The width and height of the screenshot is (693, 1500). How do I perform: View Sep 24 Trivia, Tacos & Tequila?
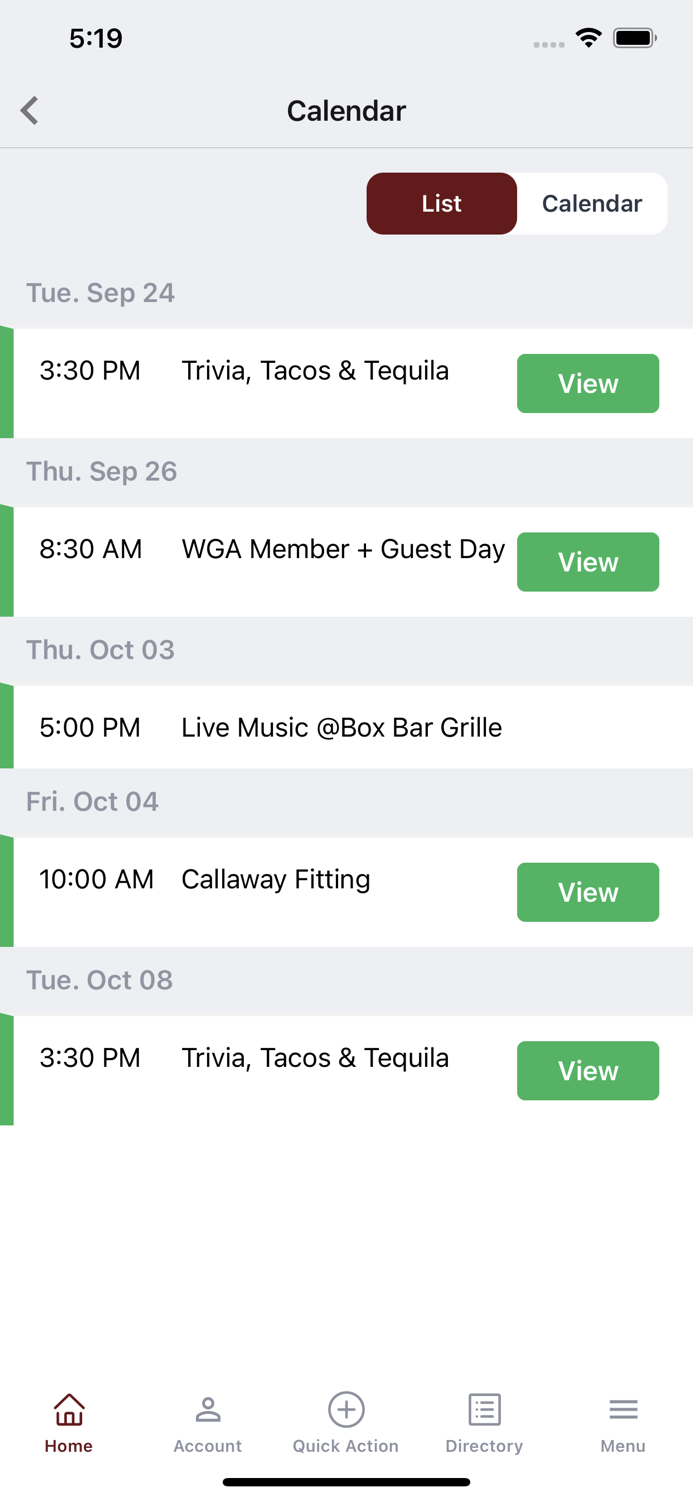(x=588, y=383)
